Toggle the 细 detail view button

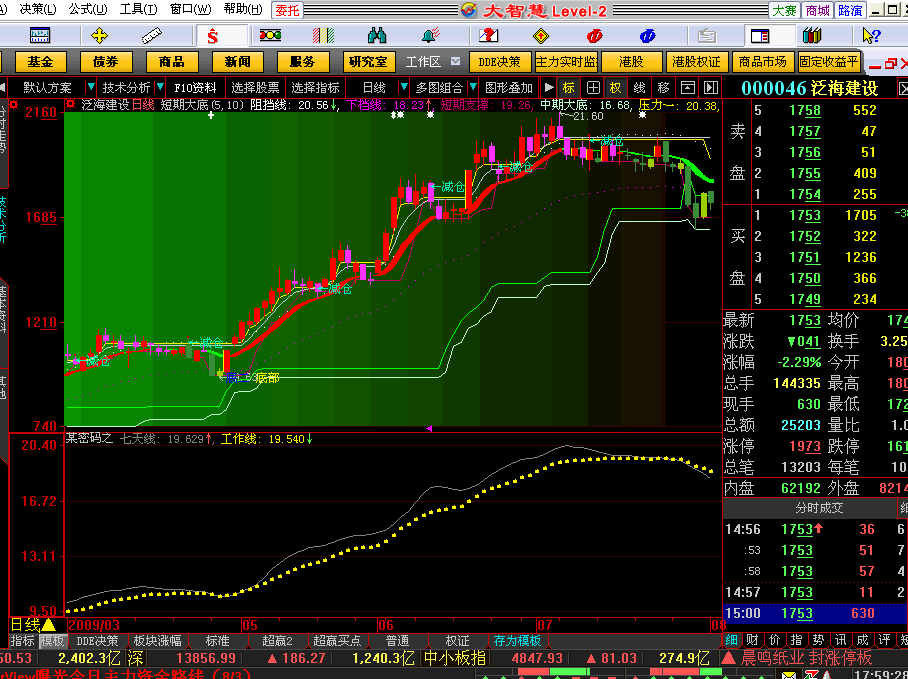pos(731,640)
